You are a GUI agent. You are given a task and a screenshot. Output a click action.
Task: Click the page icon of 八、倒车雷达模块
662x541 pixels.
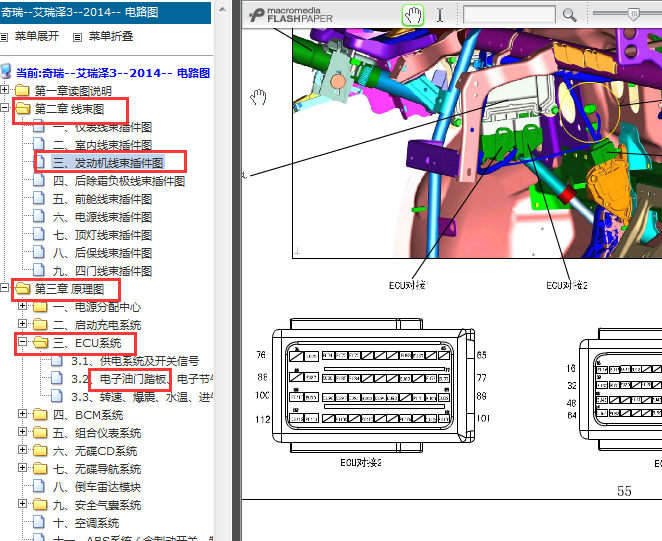click(39, 487)
